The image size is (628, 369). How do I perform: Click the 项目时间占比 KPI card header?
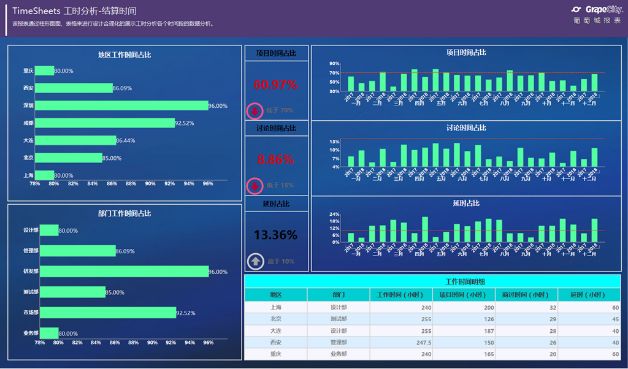(276, 53)
